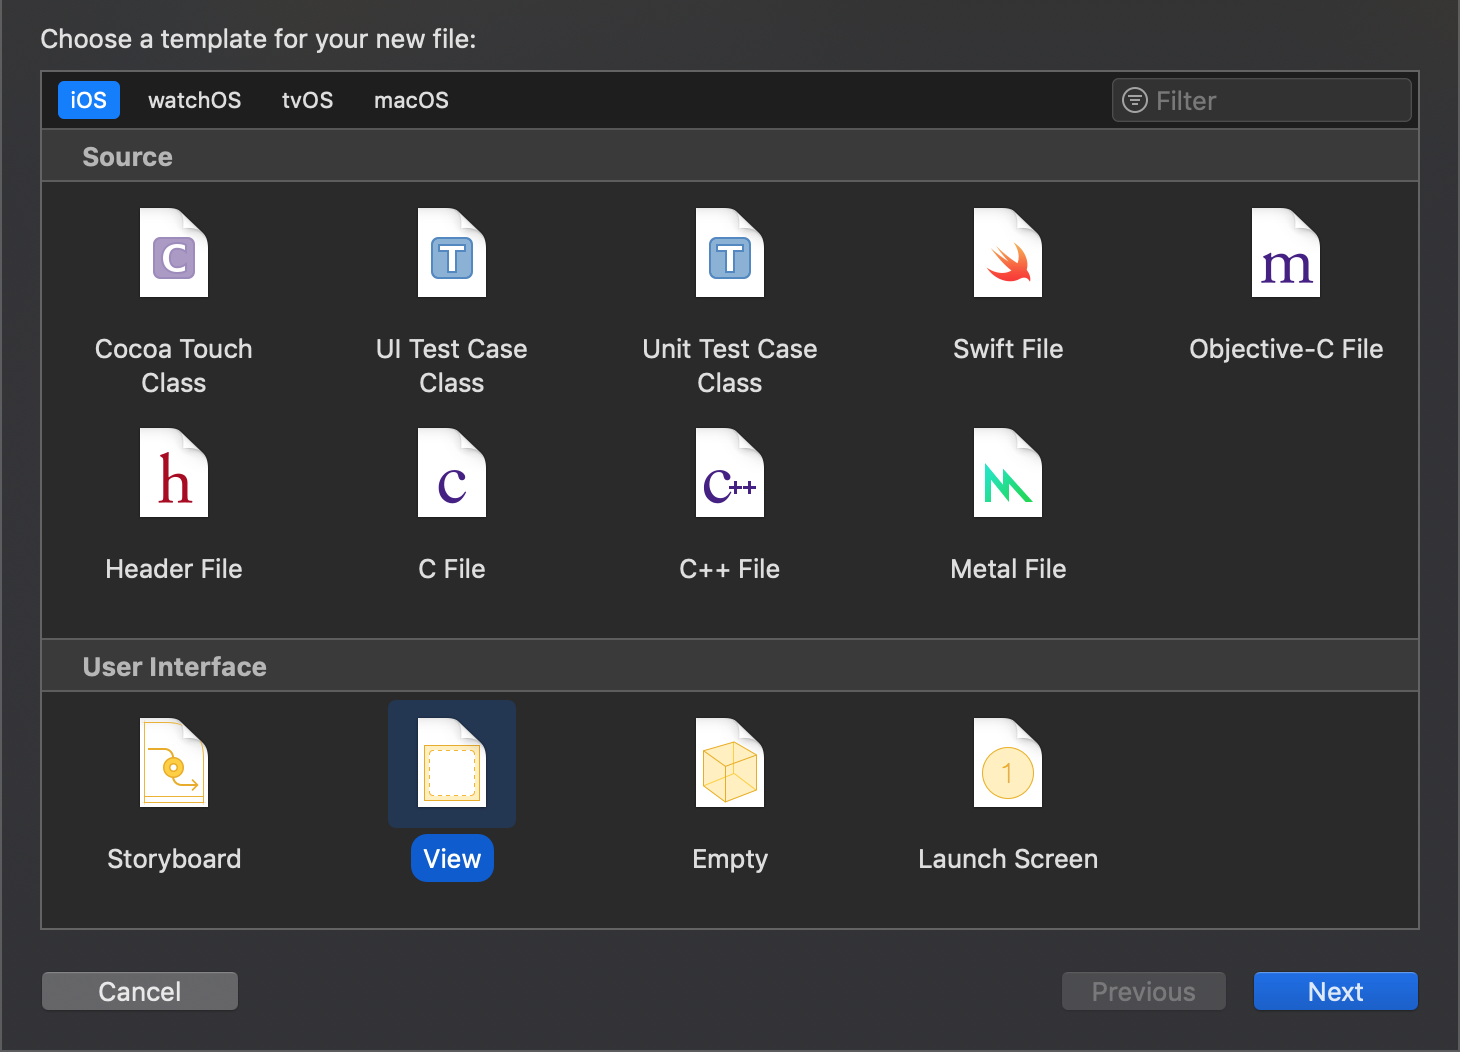
Task: Select the Storyboard template icon
Action: [x=174, y=763]
